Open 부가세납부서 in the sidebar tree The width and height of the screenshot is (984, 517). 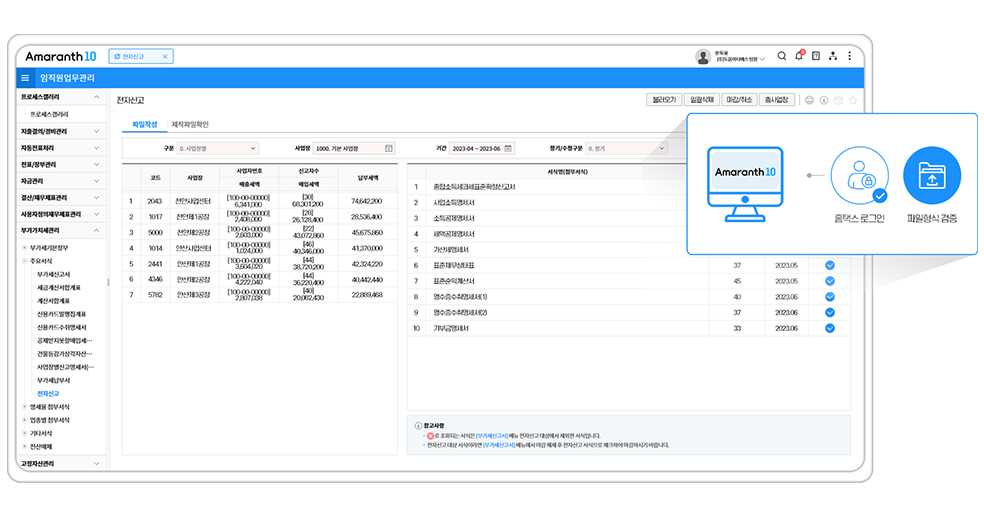point(53,381)
